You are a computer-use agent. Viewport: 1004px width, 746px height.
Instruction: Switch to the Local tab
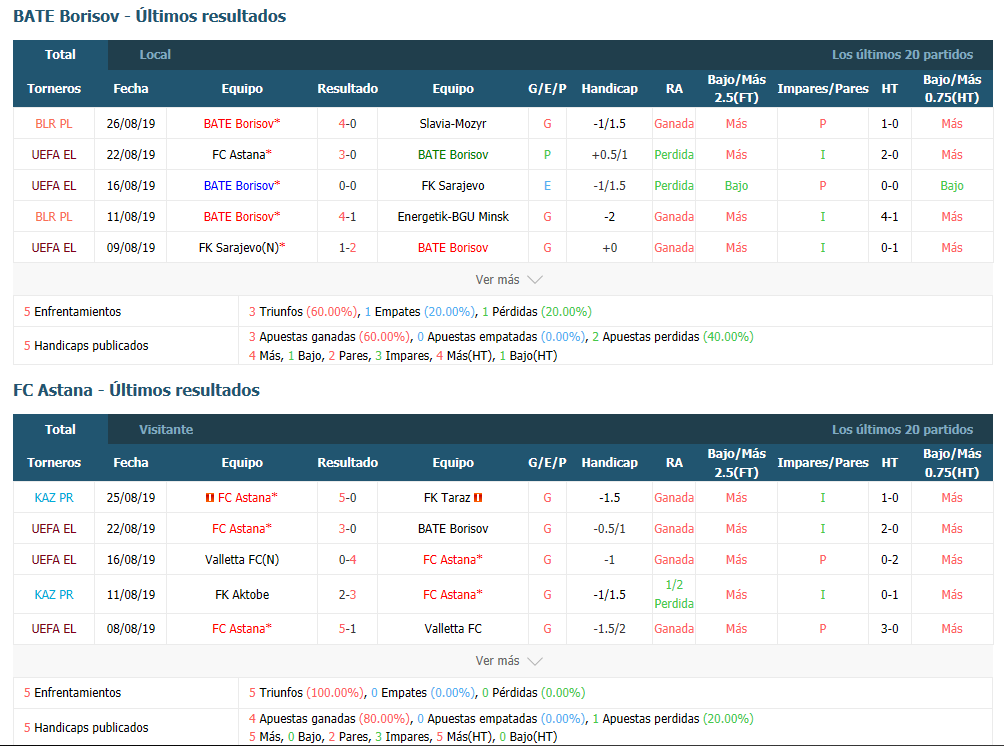[155, 55]
